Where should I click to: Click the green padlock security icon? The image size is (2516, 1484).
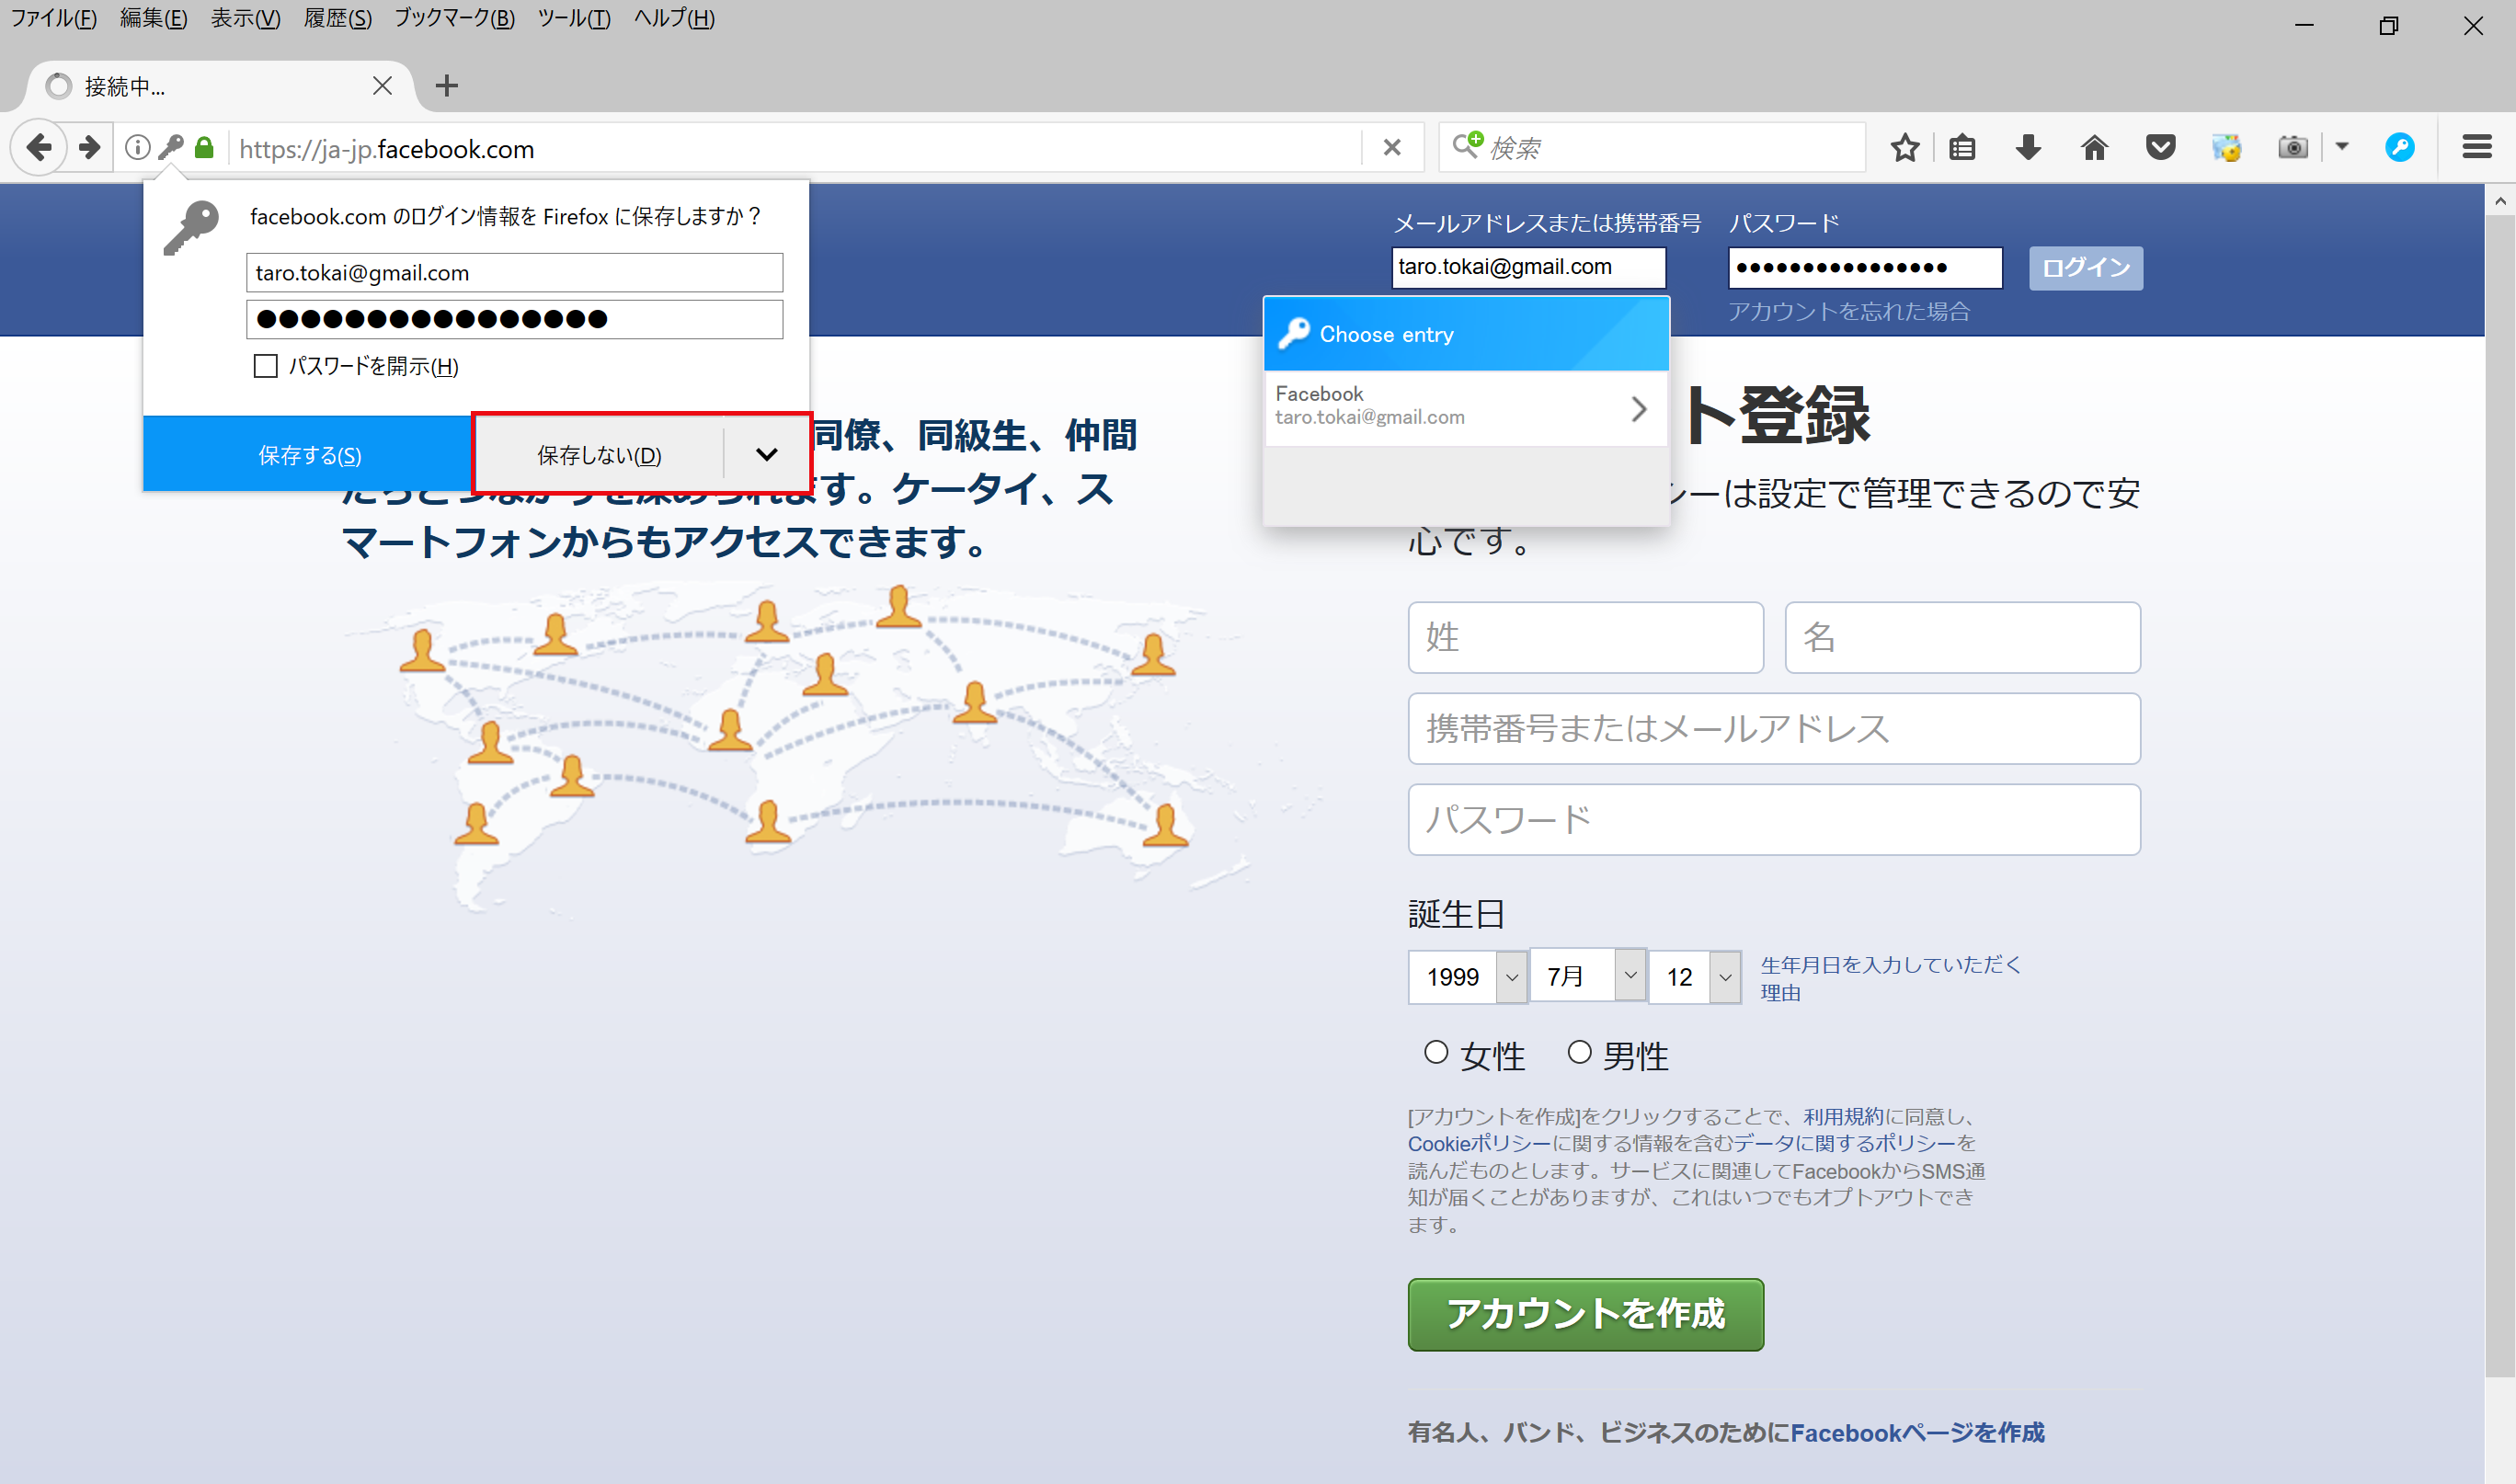click(x=204, y=148)
